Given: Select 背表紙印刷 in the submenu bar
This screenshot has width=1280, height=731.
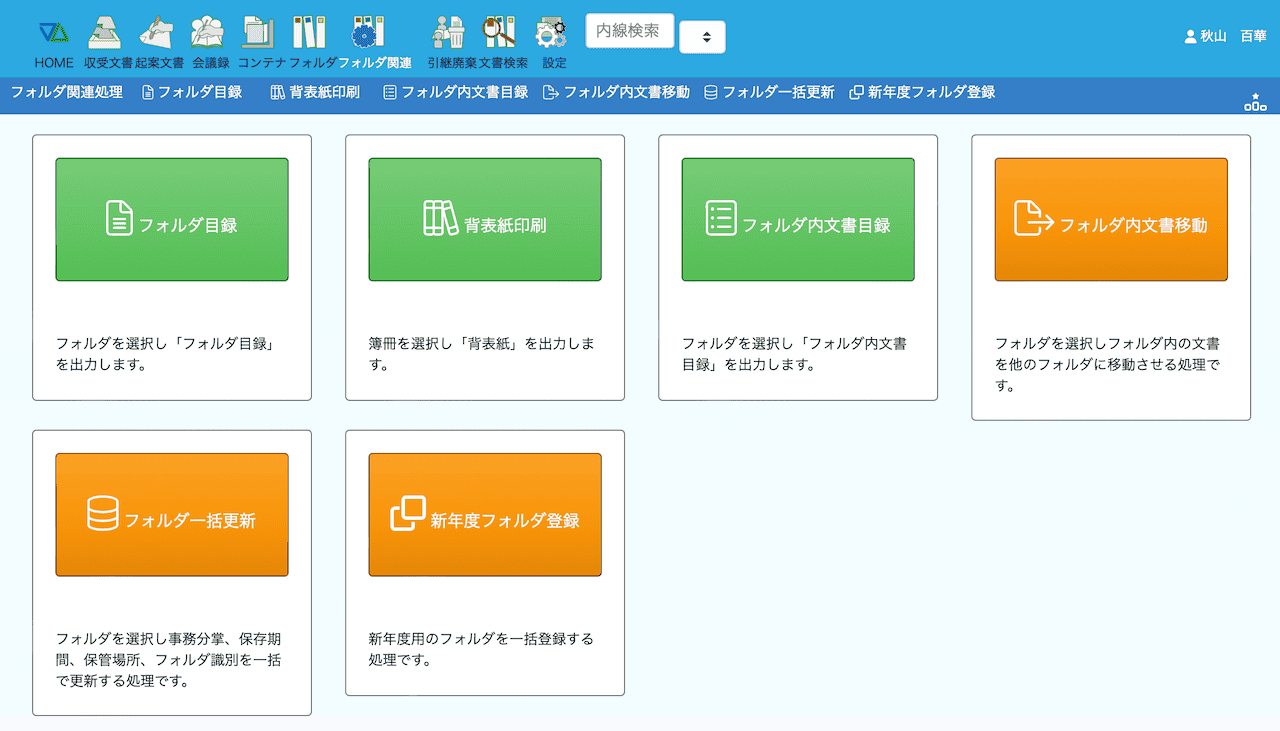Looking at the screenshot, I should pos(315,92).
